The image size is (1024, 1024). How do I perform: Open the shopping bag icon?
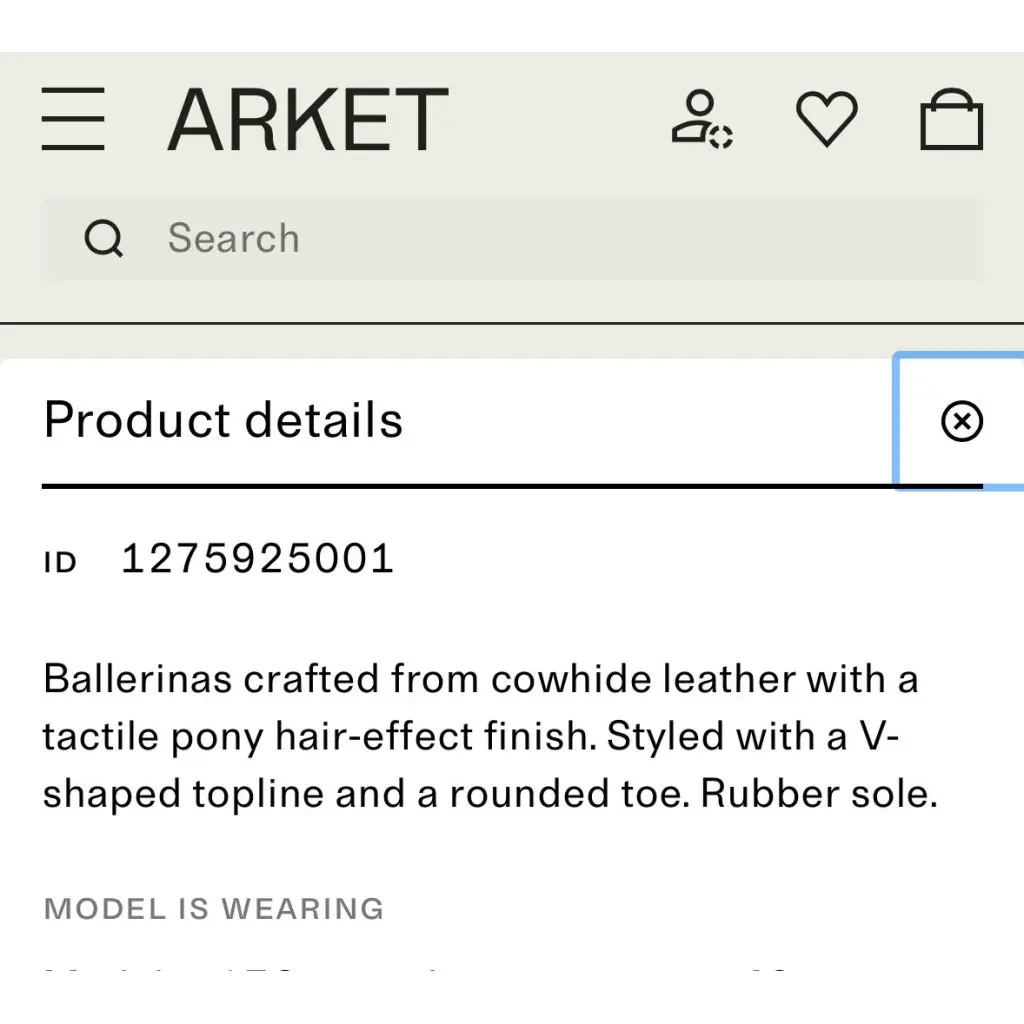pos(951,119)
